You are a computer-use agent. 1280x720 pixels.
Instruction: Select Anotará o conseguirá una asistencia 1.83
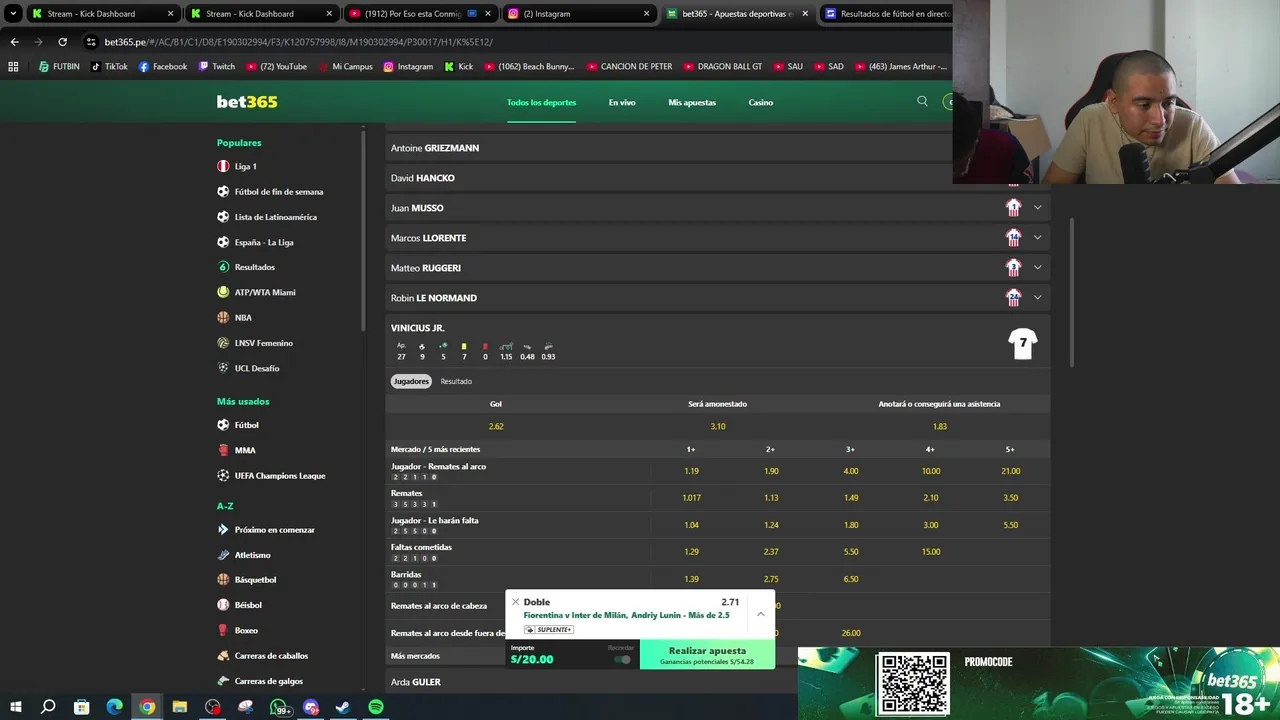[940, 426]
